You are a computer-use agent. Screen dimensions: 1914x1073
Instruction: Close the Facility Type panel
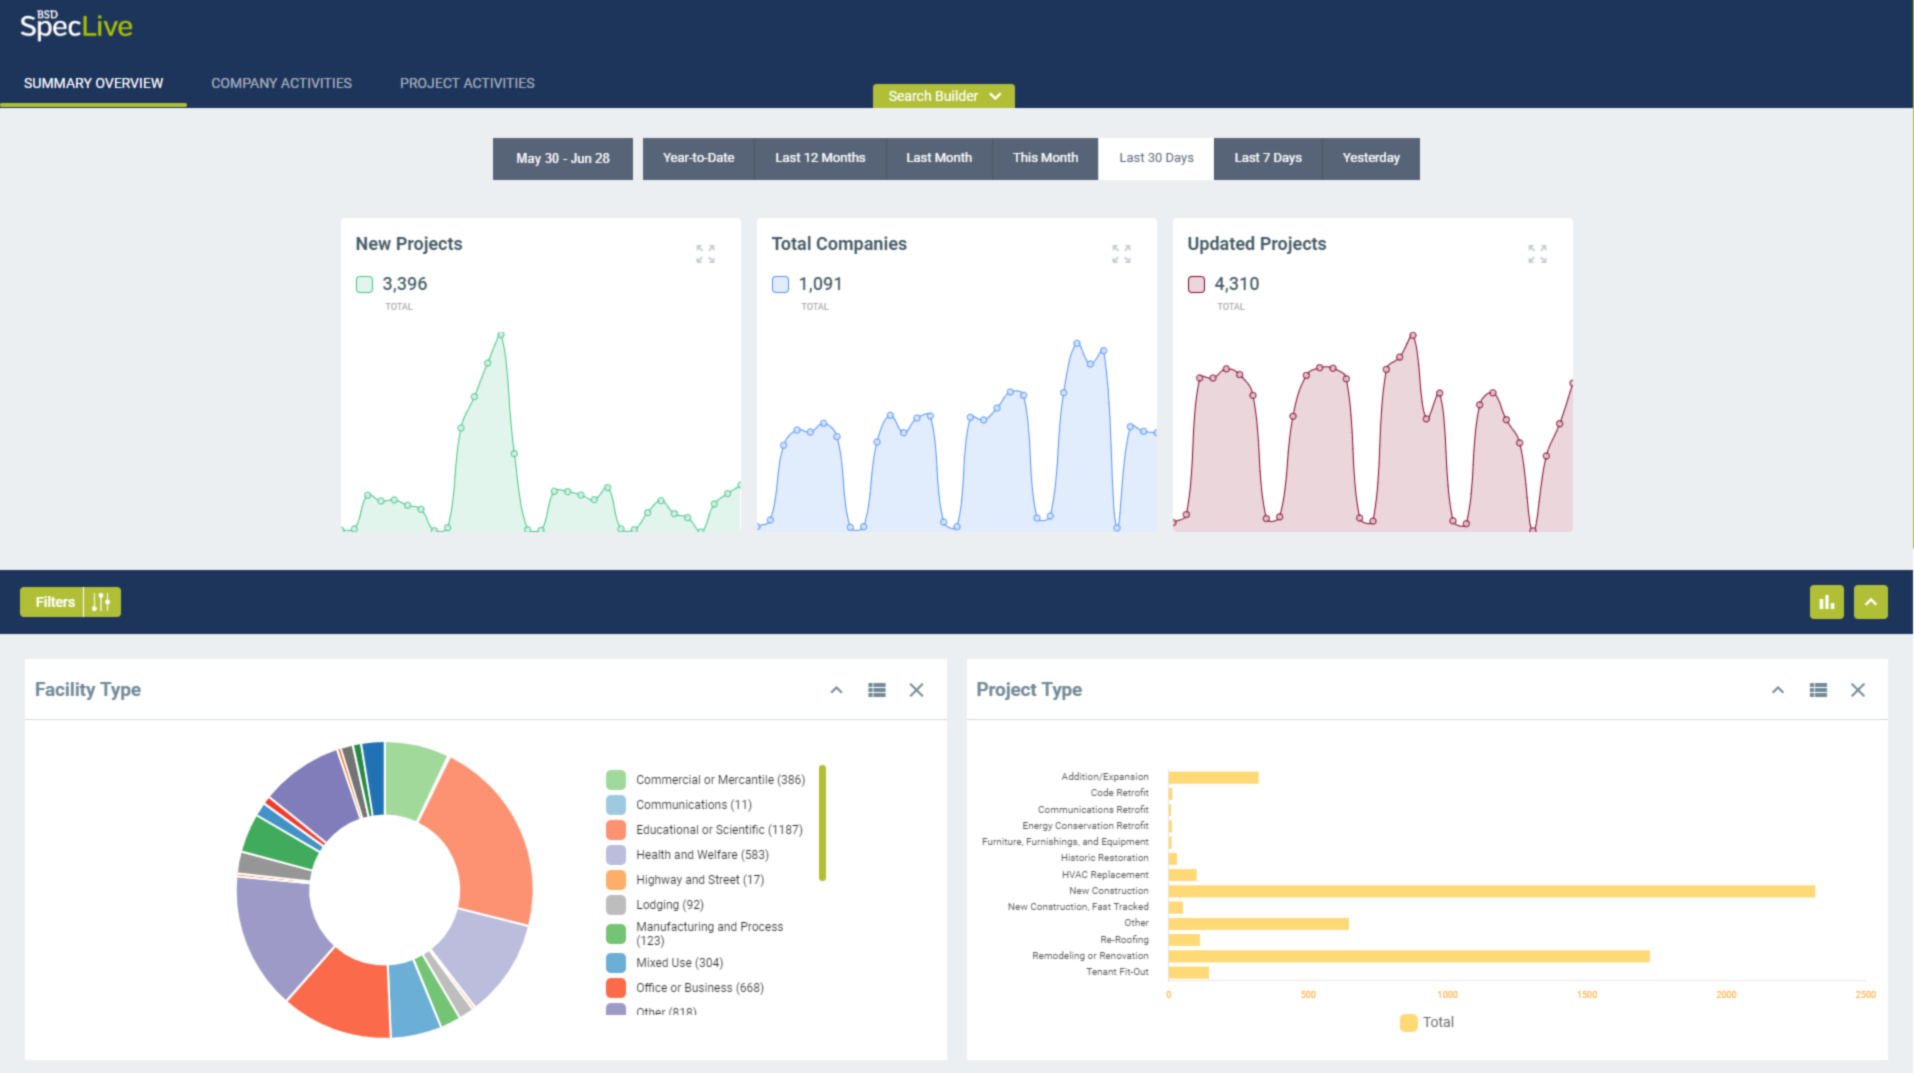pos(916,690)
